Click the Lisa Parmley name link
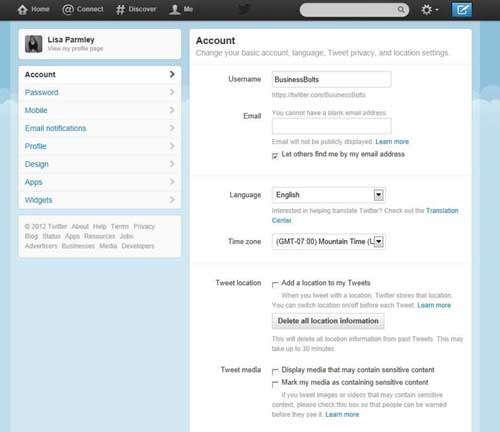Image resolution: width=500 pixels, height=432 pixels. (x=71, y=40)
